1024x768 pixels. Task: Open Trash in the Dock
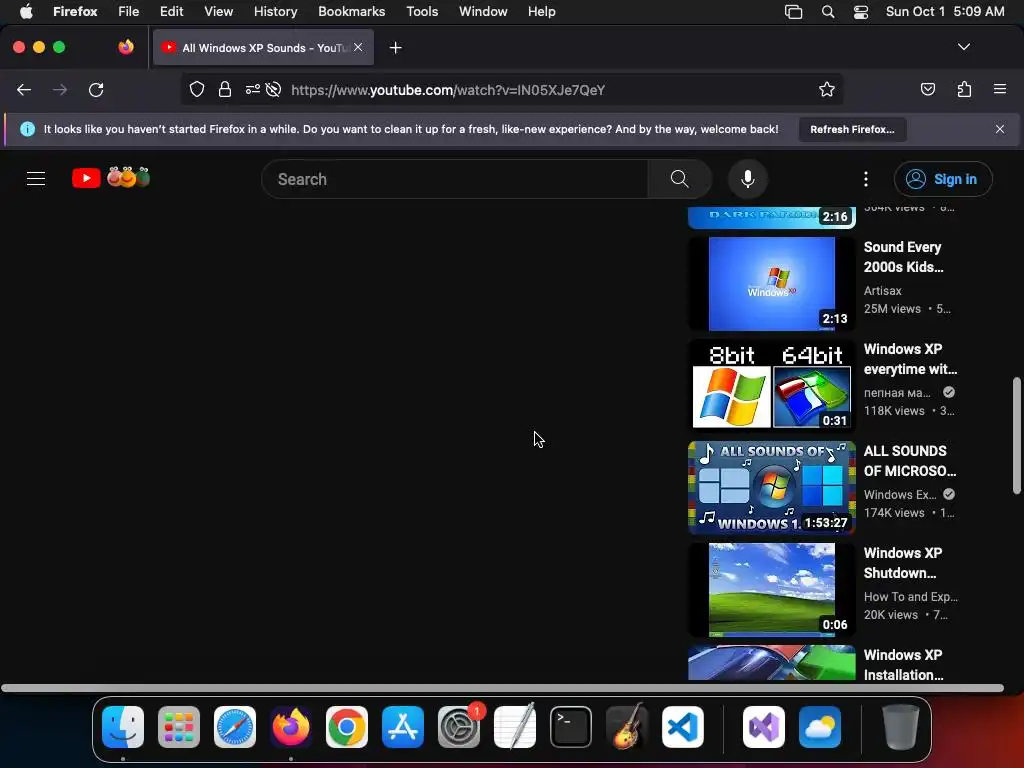click(901, 727)
